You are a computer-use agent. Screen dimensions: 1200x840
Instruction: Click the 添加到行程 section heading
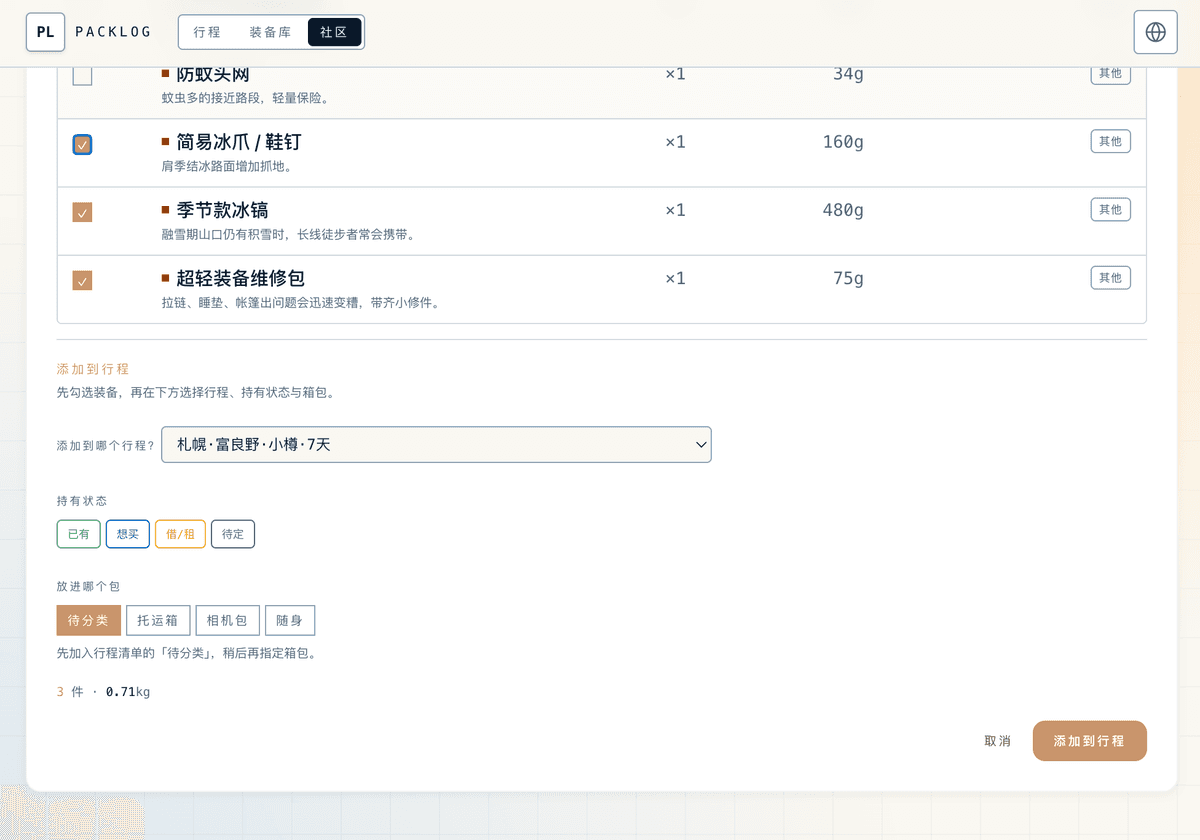tap(93, 369)
